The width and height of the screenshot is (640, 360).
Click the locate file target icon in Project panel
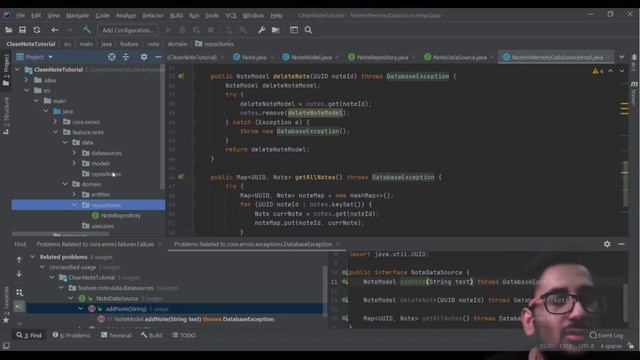point(111,57)
